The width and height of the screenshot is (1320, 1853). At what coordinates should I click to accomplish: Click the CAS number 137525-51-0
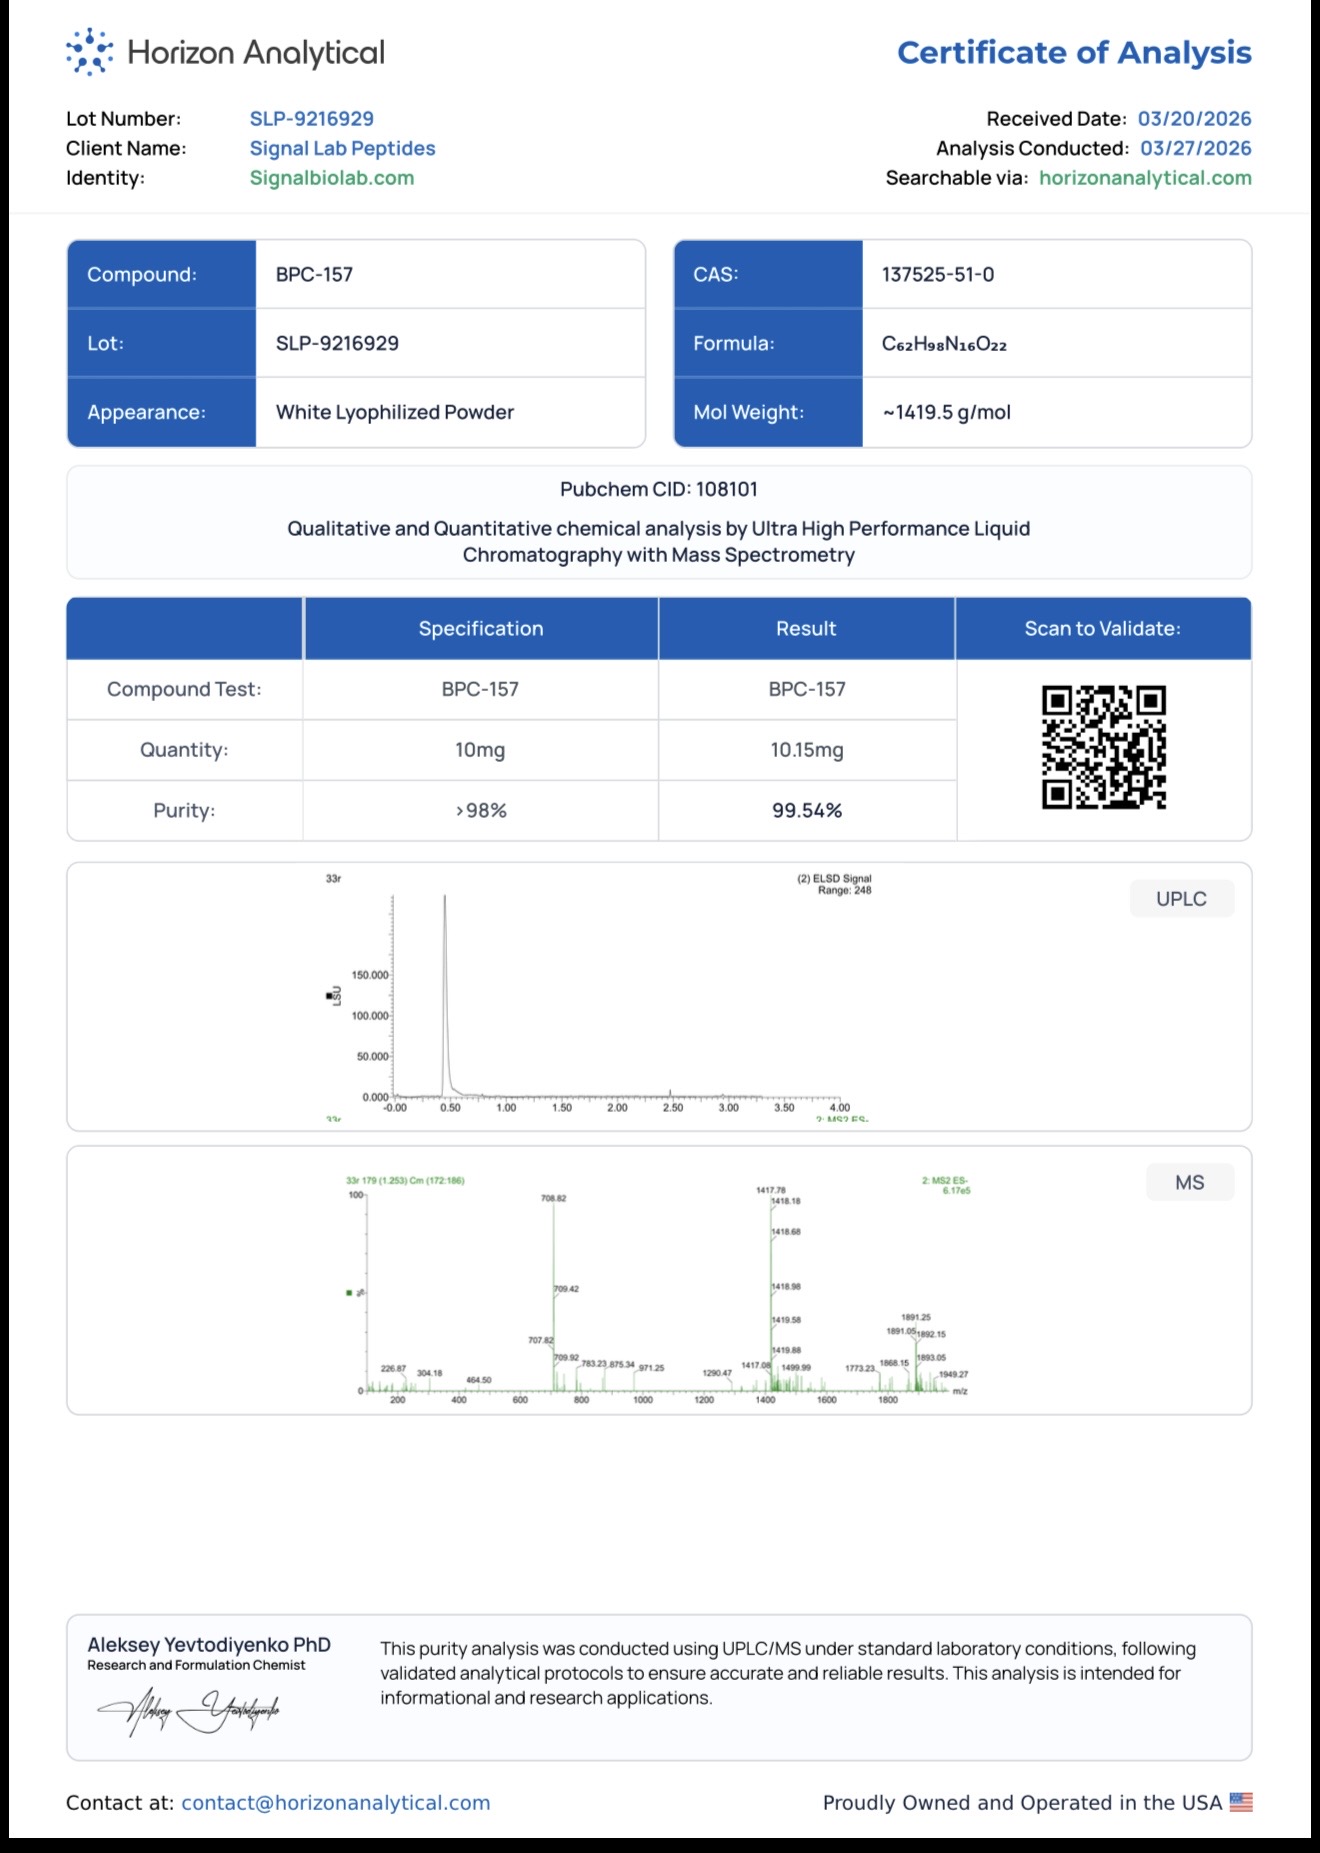[x=938, y=274]
